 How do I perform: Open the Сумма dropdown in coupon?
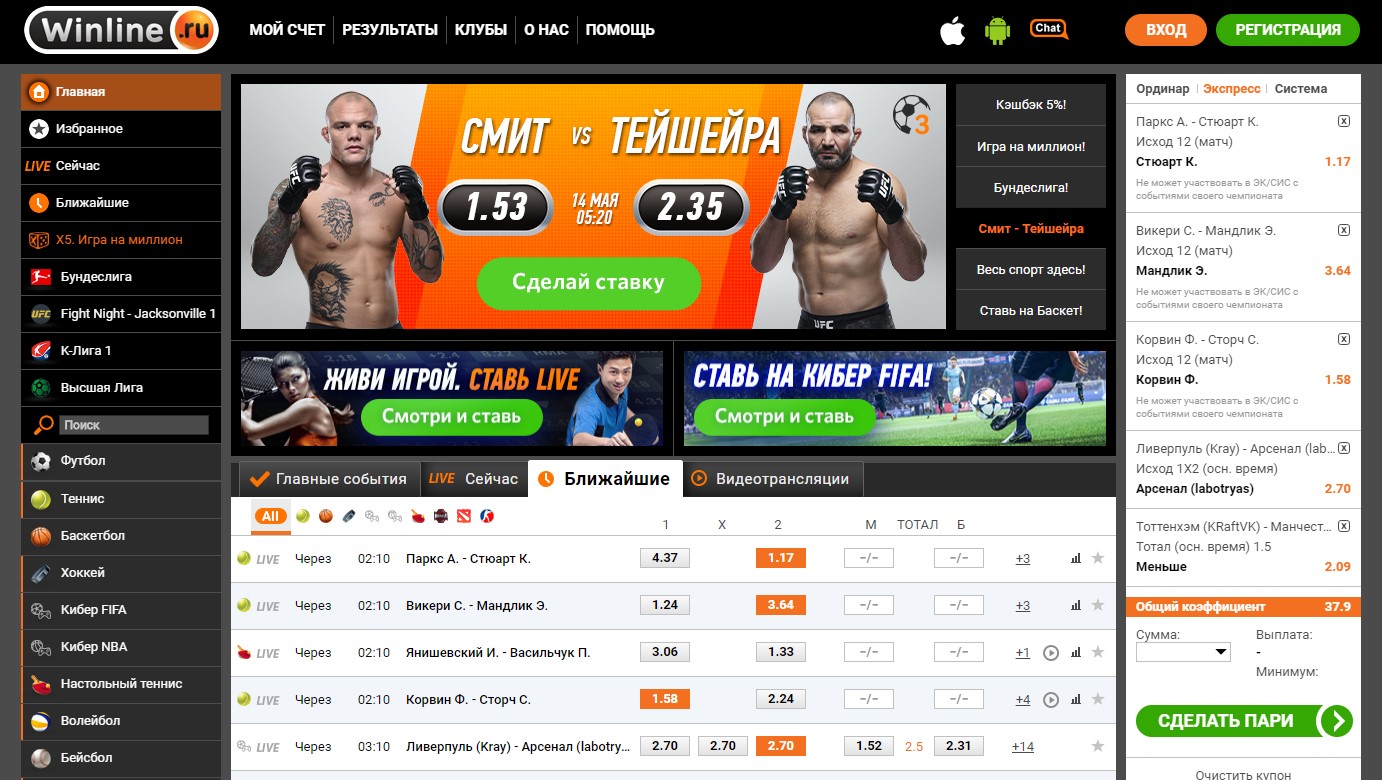tap(1183, 652)
